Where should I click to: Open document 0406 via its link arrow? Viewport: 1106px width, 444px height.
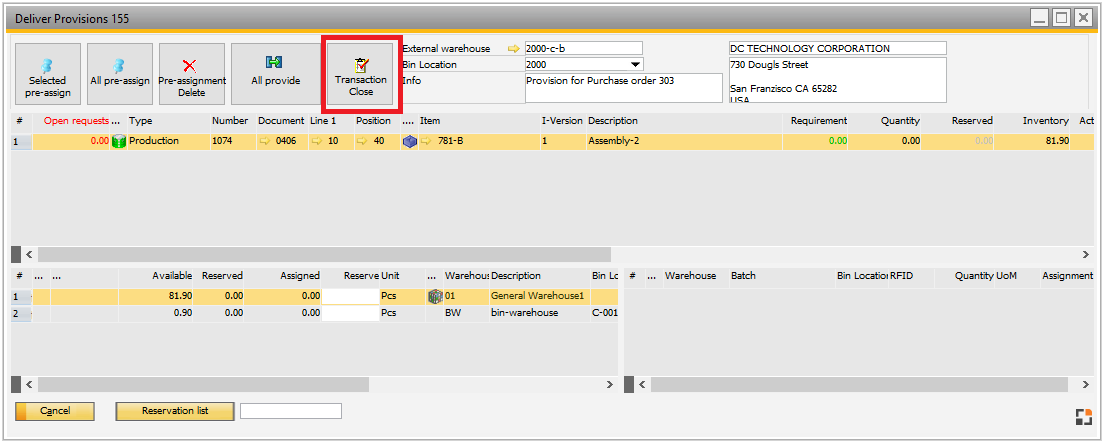(266, 142)
